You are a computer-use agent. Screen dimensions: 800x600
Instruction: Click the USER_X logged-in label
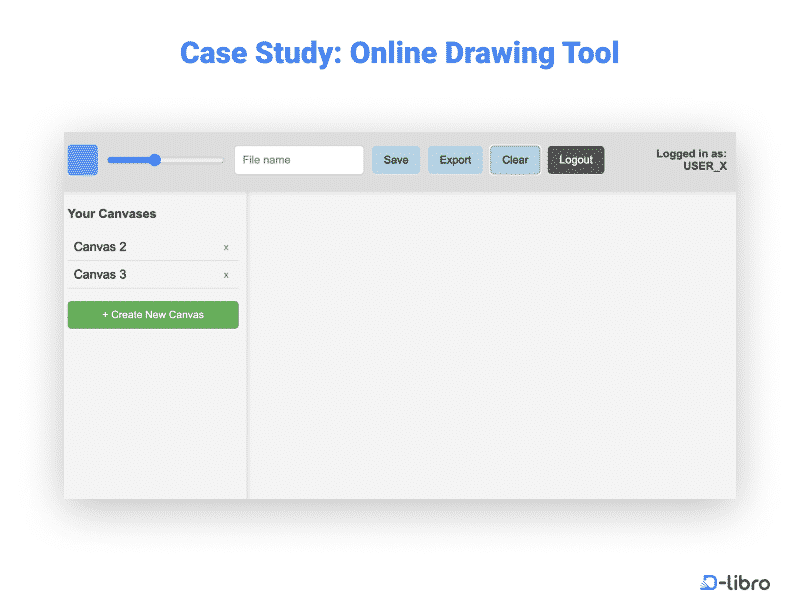coord(690,161)
